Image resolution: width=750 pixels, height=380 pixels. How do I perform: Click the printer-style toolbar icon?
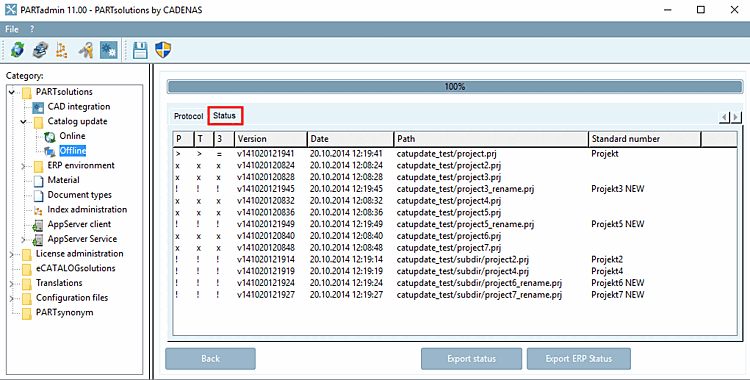coord(40,50)
